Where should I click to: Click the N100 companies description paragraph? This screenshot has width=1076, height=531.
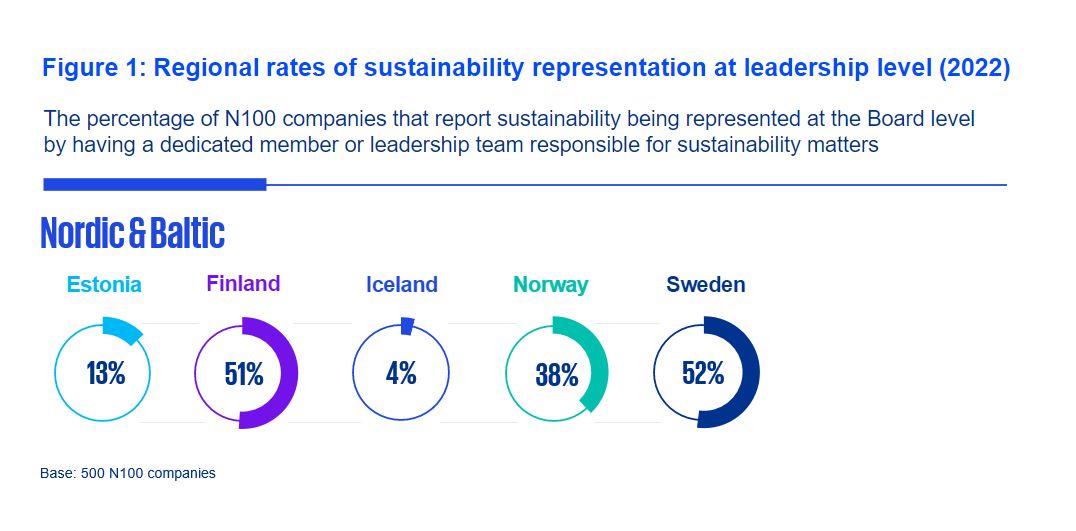pyautogui.click(x=509, y=132)
